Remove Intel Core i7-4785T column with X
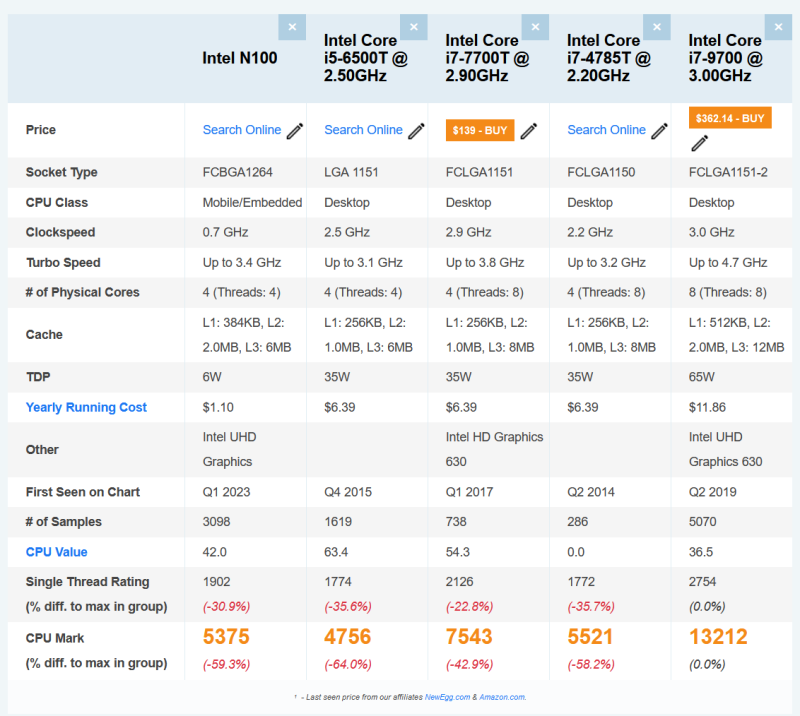800x716 pixels. [x=657, y=27]
